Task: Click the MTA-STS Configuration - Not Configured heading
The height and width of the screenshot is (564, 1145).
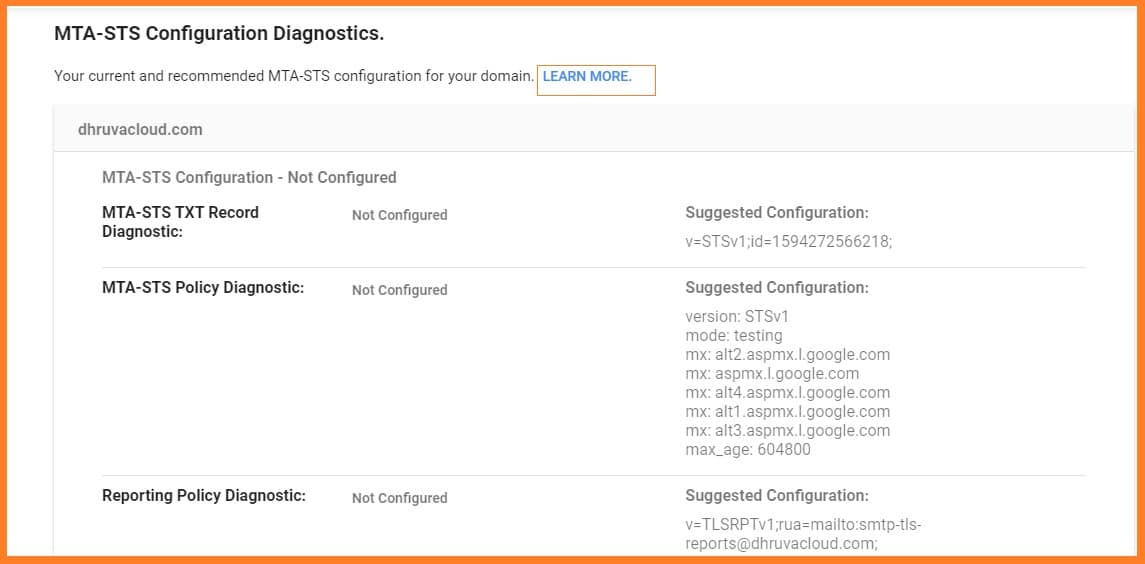Action: pyautogui.click(x=249, y=177)
